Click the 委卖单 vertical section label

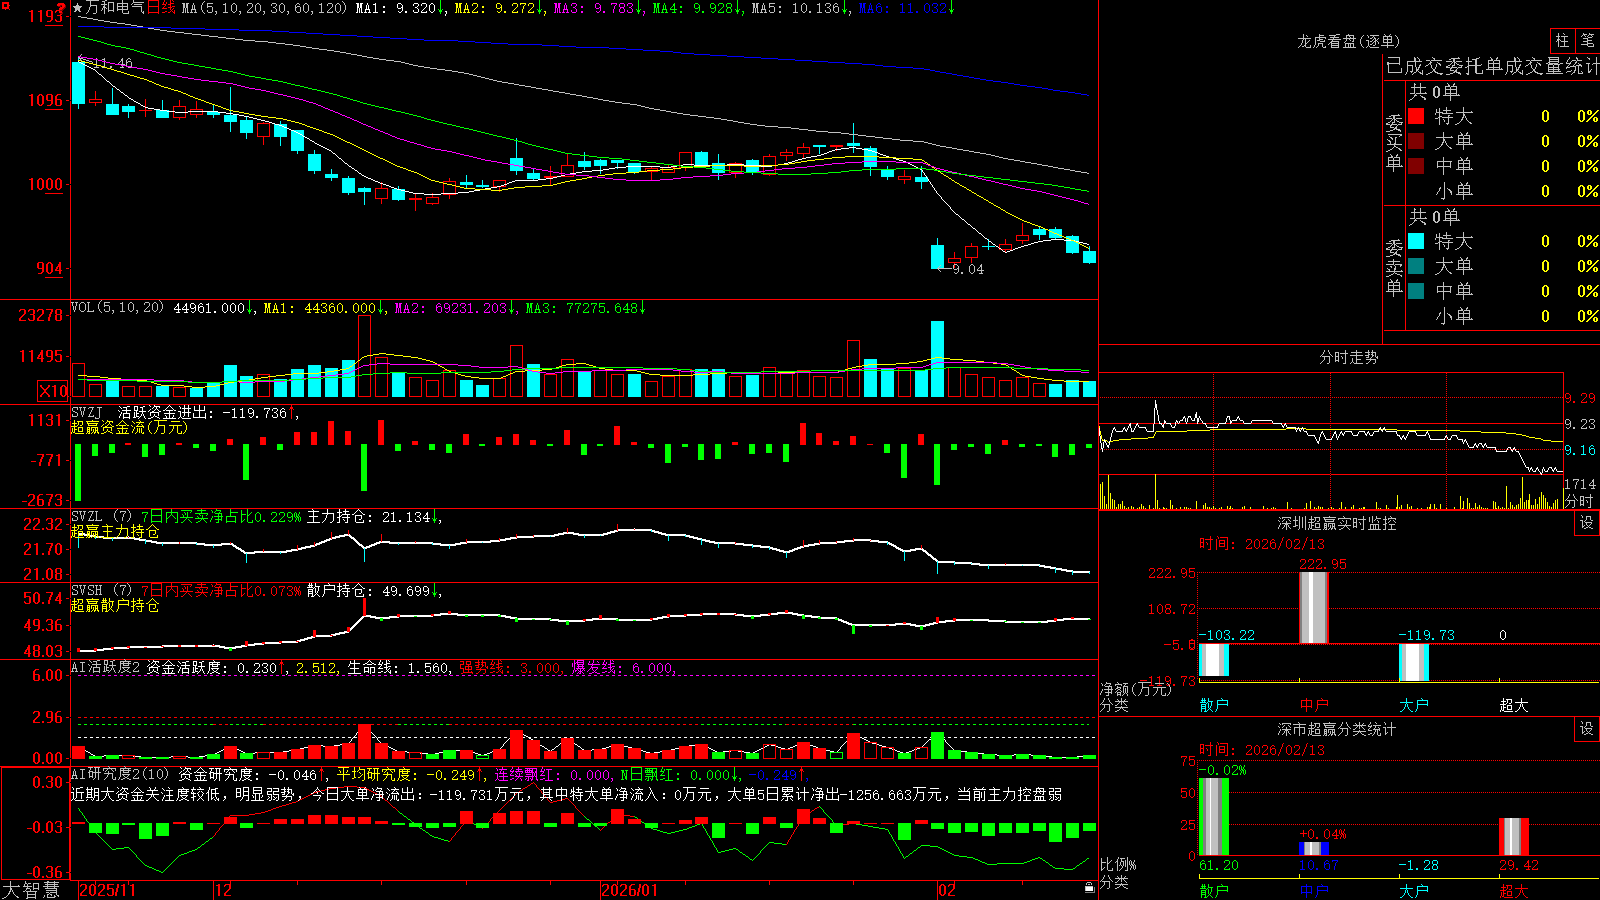click(x=1394, y=267)
